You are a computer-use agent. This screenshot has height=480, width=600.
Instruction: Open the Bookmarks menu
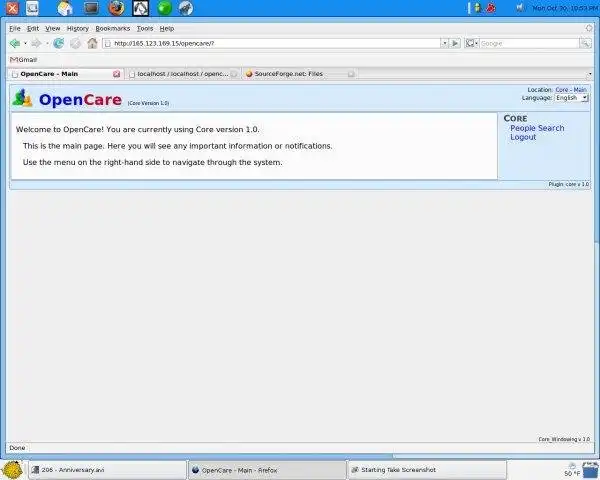click(x=112, y=28)
